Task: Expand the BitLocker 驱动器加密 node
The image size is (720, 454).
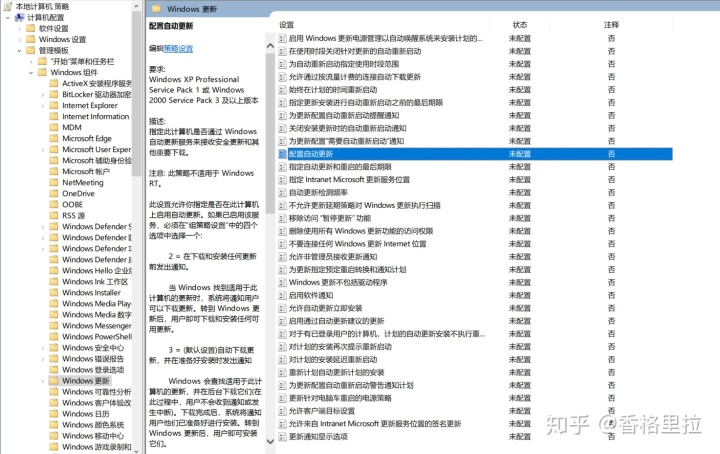Action: coord(43,95)
